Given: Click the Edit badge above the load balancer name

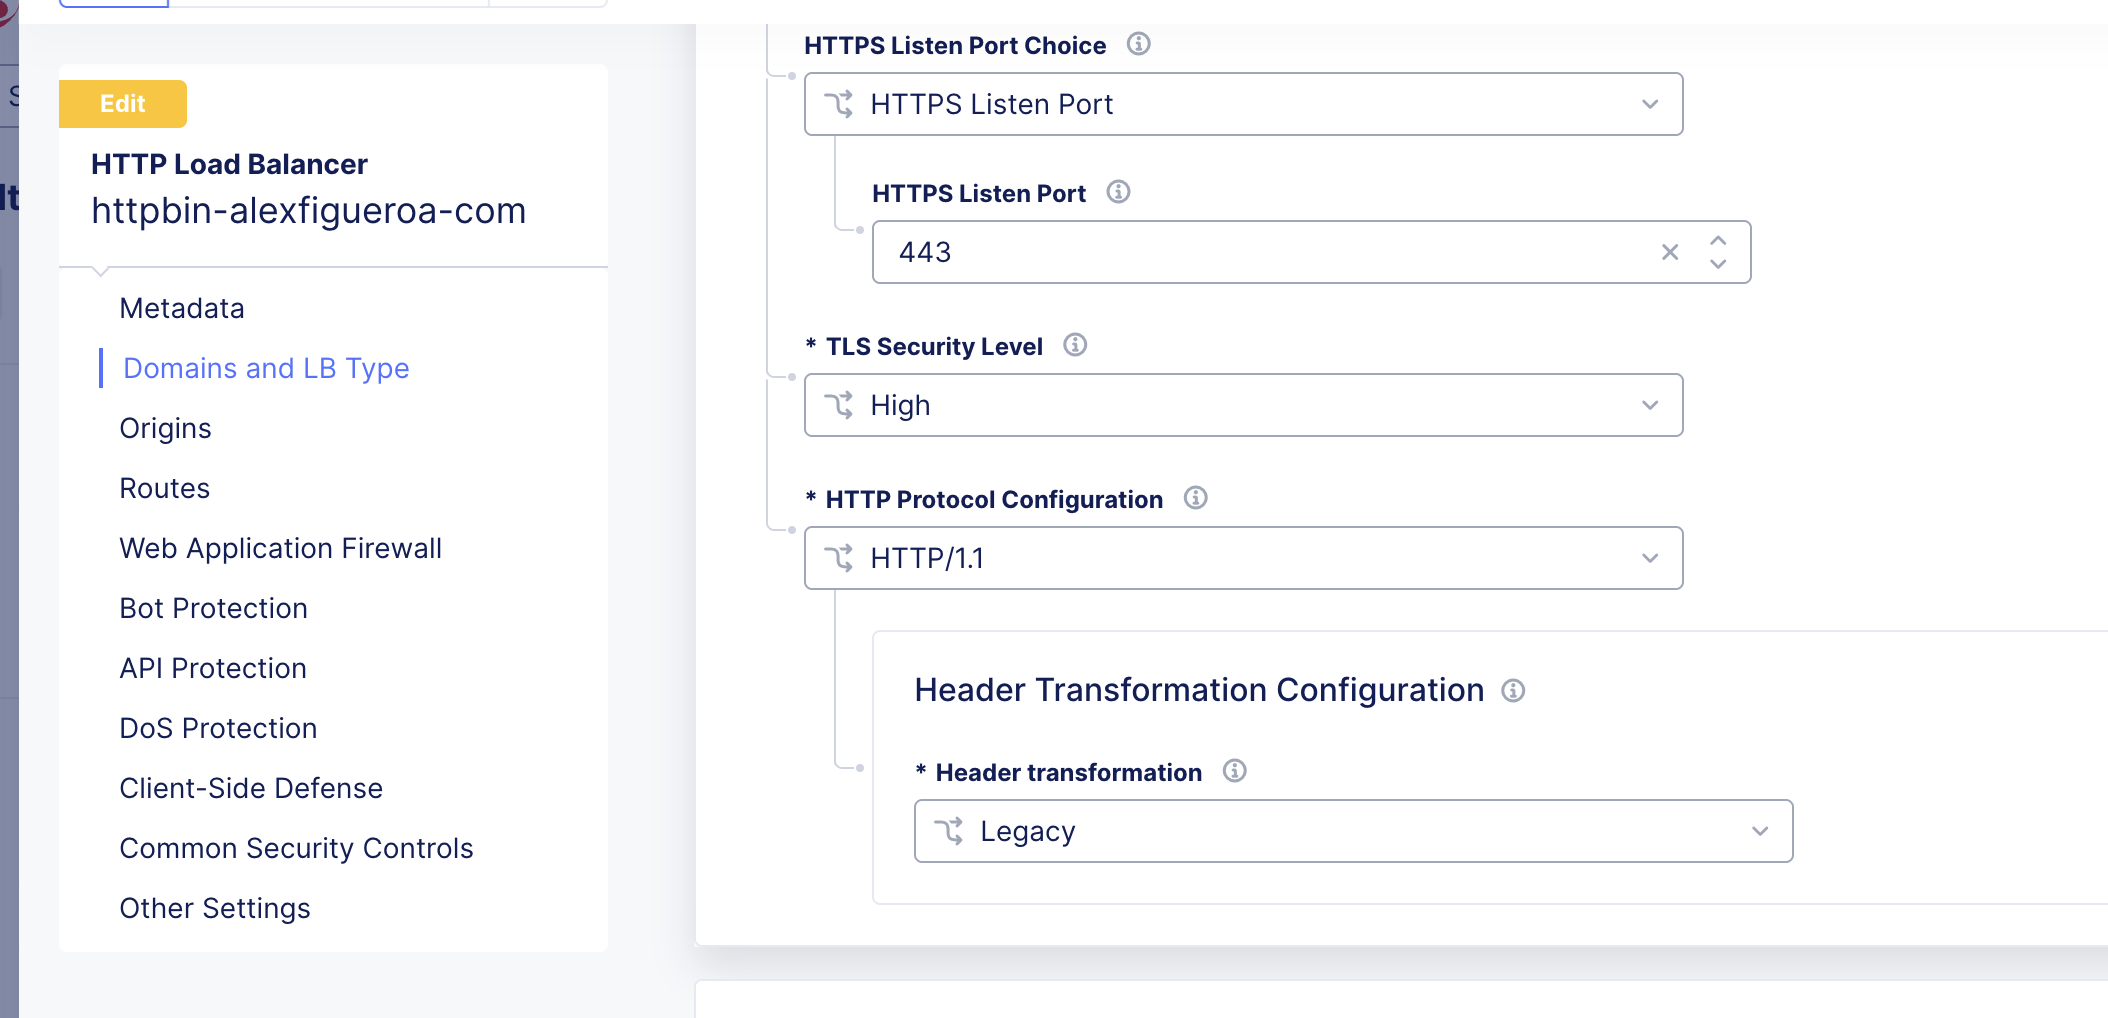Looking at the screenshot, I should coord(122,103).
